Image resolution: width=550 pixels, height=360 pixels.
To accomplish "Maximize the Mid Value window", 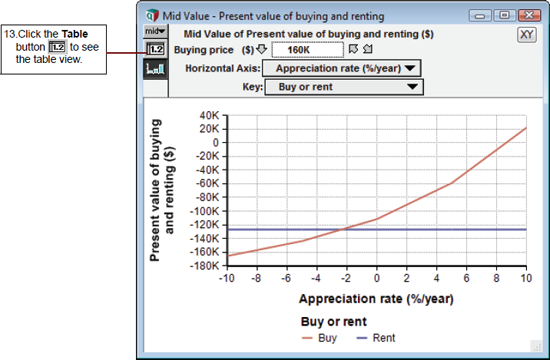I will coord(504,15).
